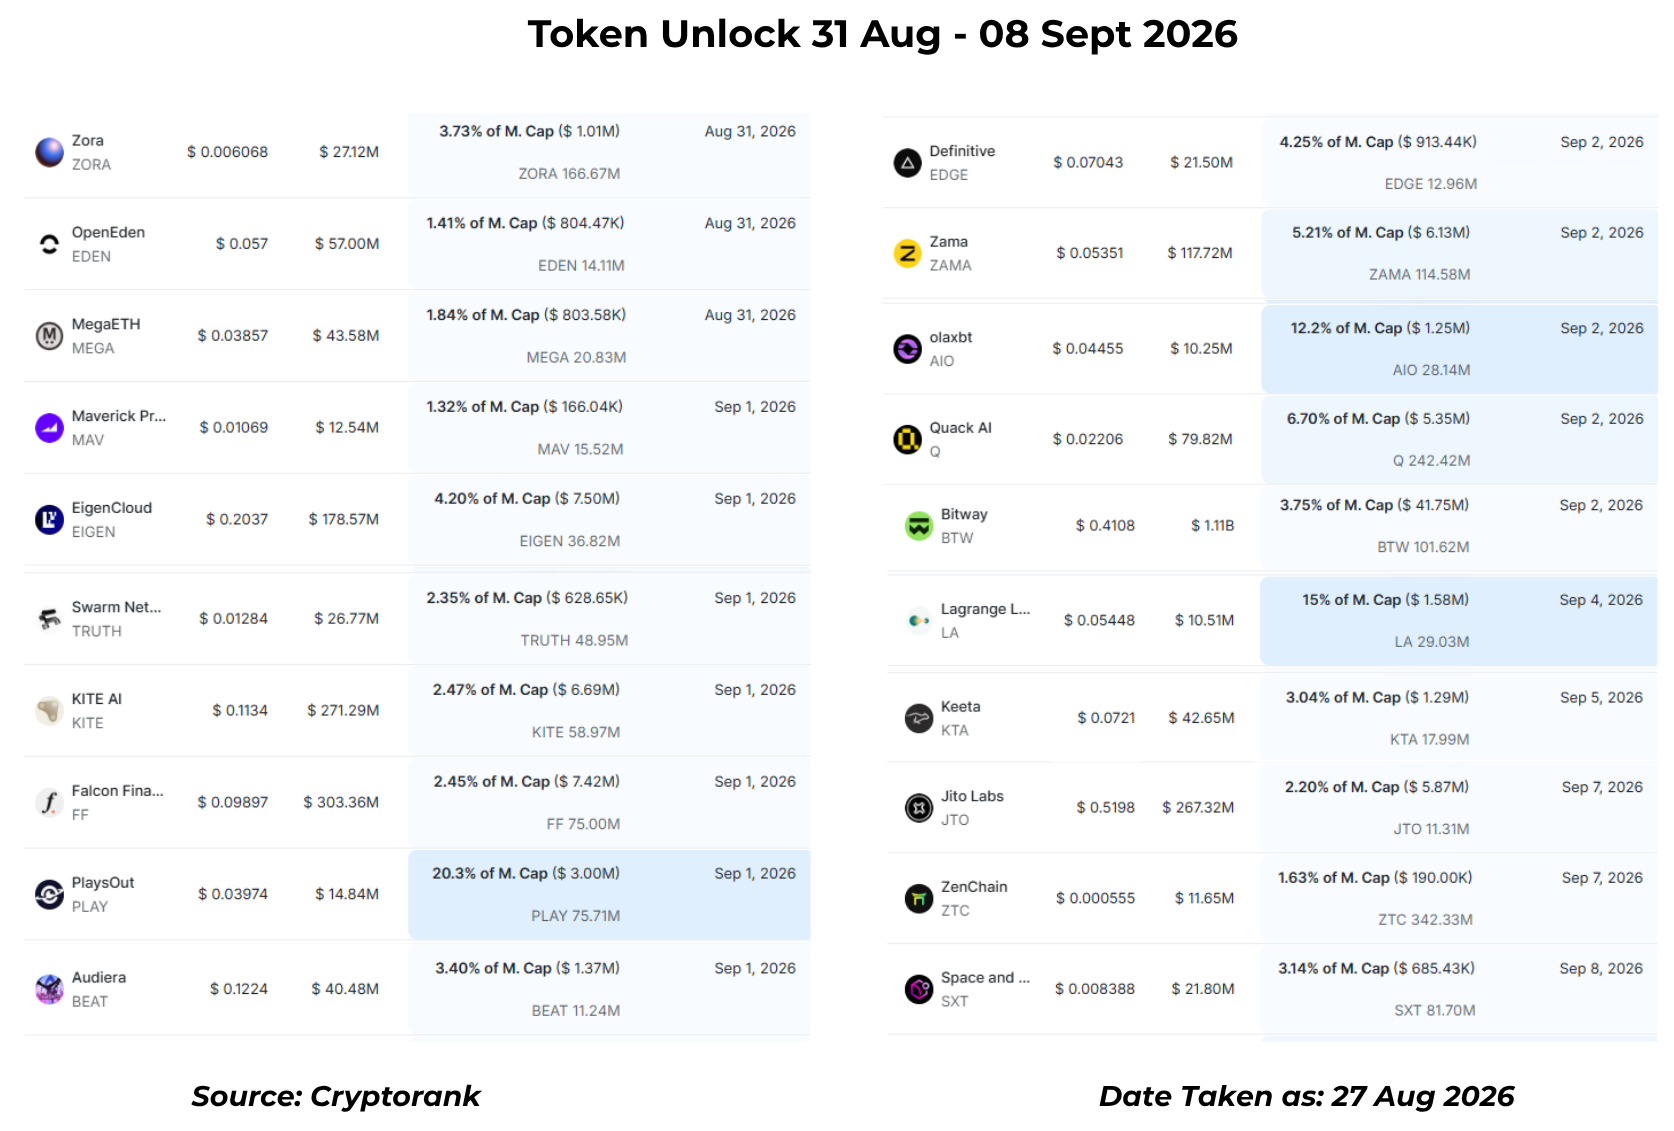Select the highlighted PlaysOut 20.3% unlock cell
Viewport: 1674px width, 1131px height.
coord(609,895)
